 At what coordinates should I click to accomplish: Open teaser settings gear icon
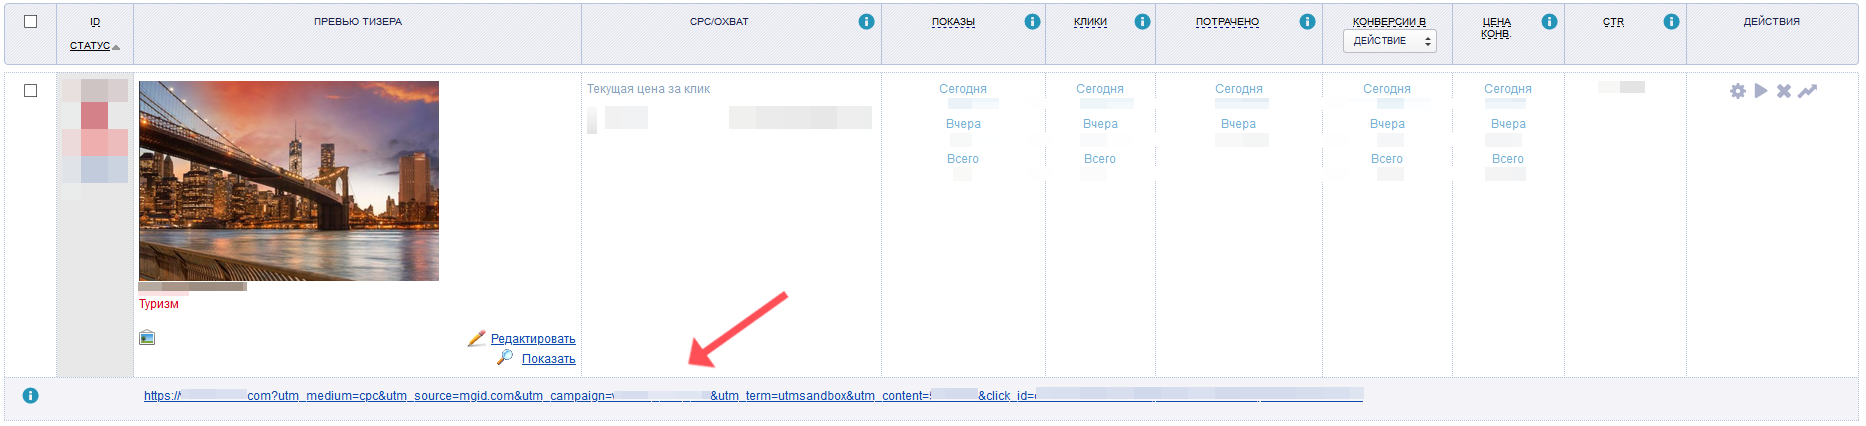click(1738, 91)
